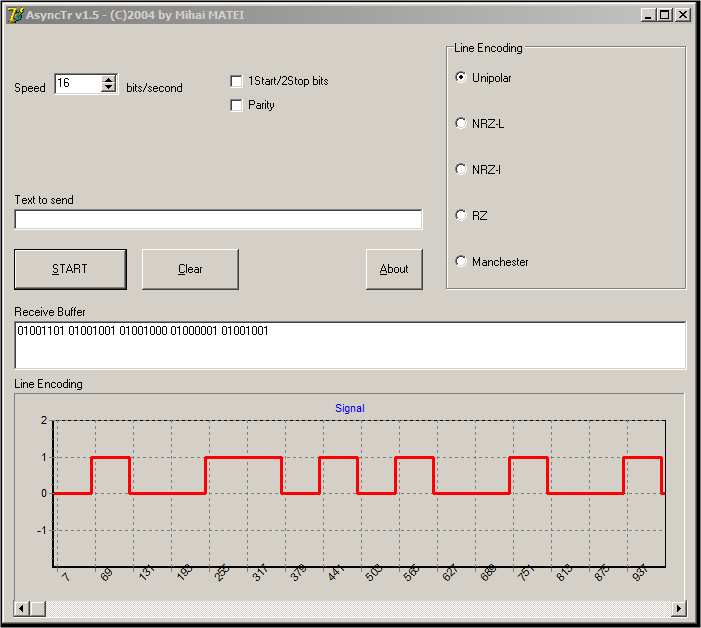Click the 'Receive Buffer' label

point(50,312)
